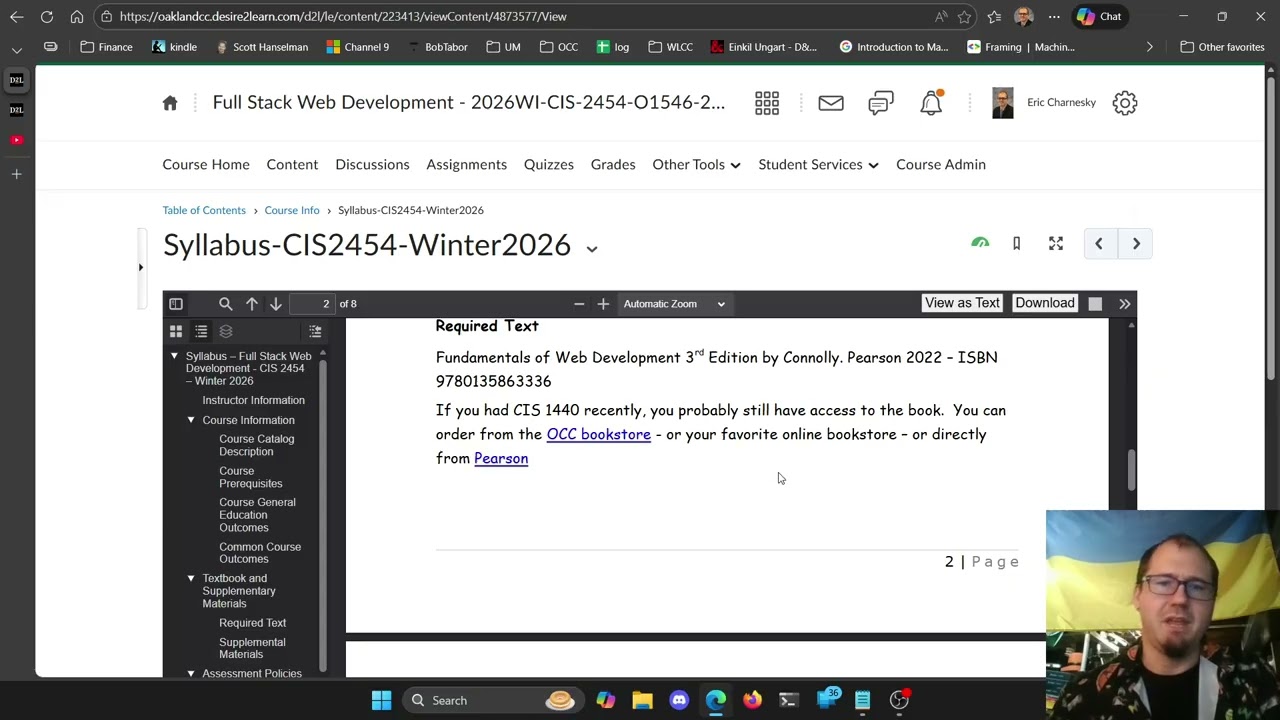Click the green completion tracking icon
This screenshot has width=1280, height=720.
pos(980,243)
